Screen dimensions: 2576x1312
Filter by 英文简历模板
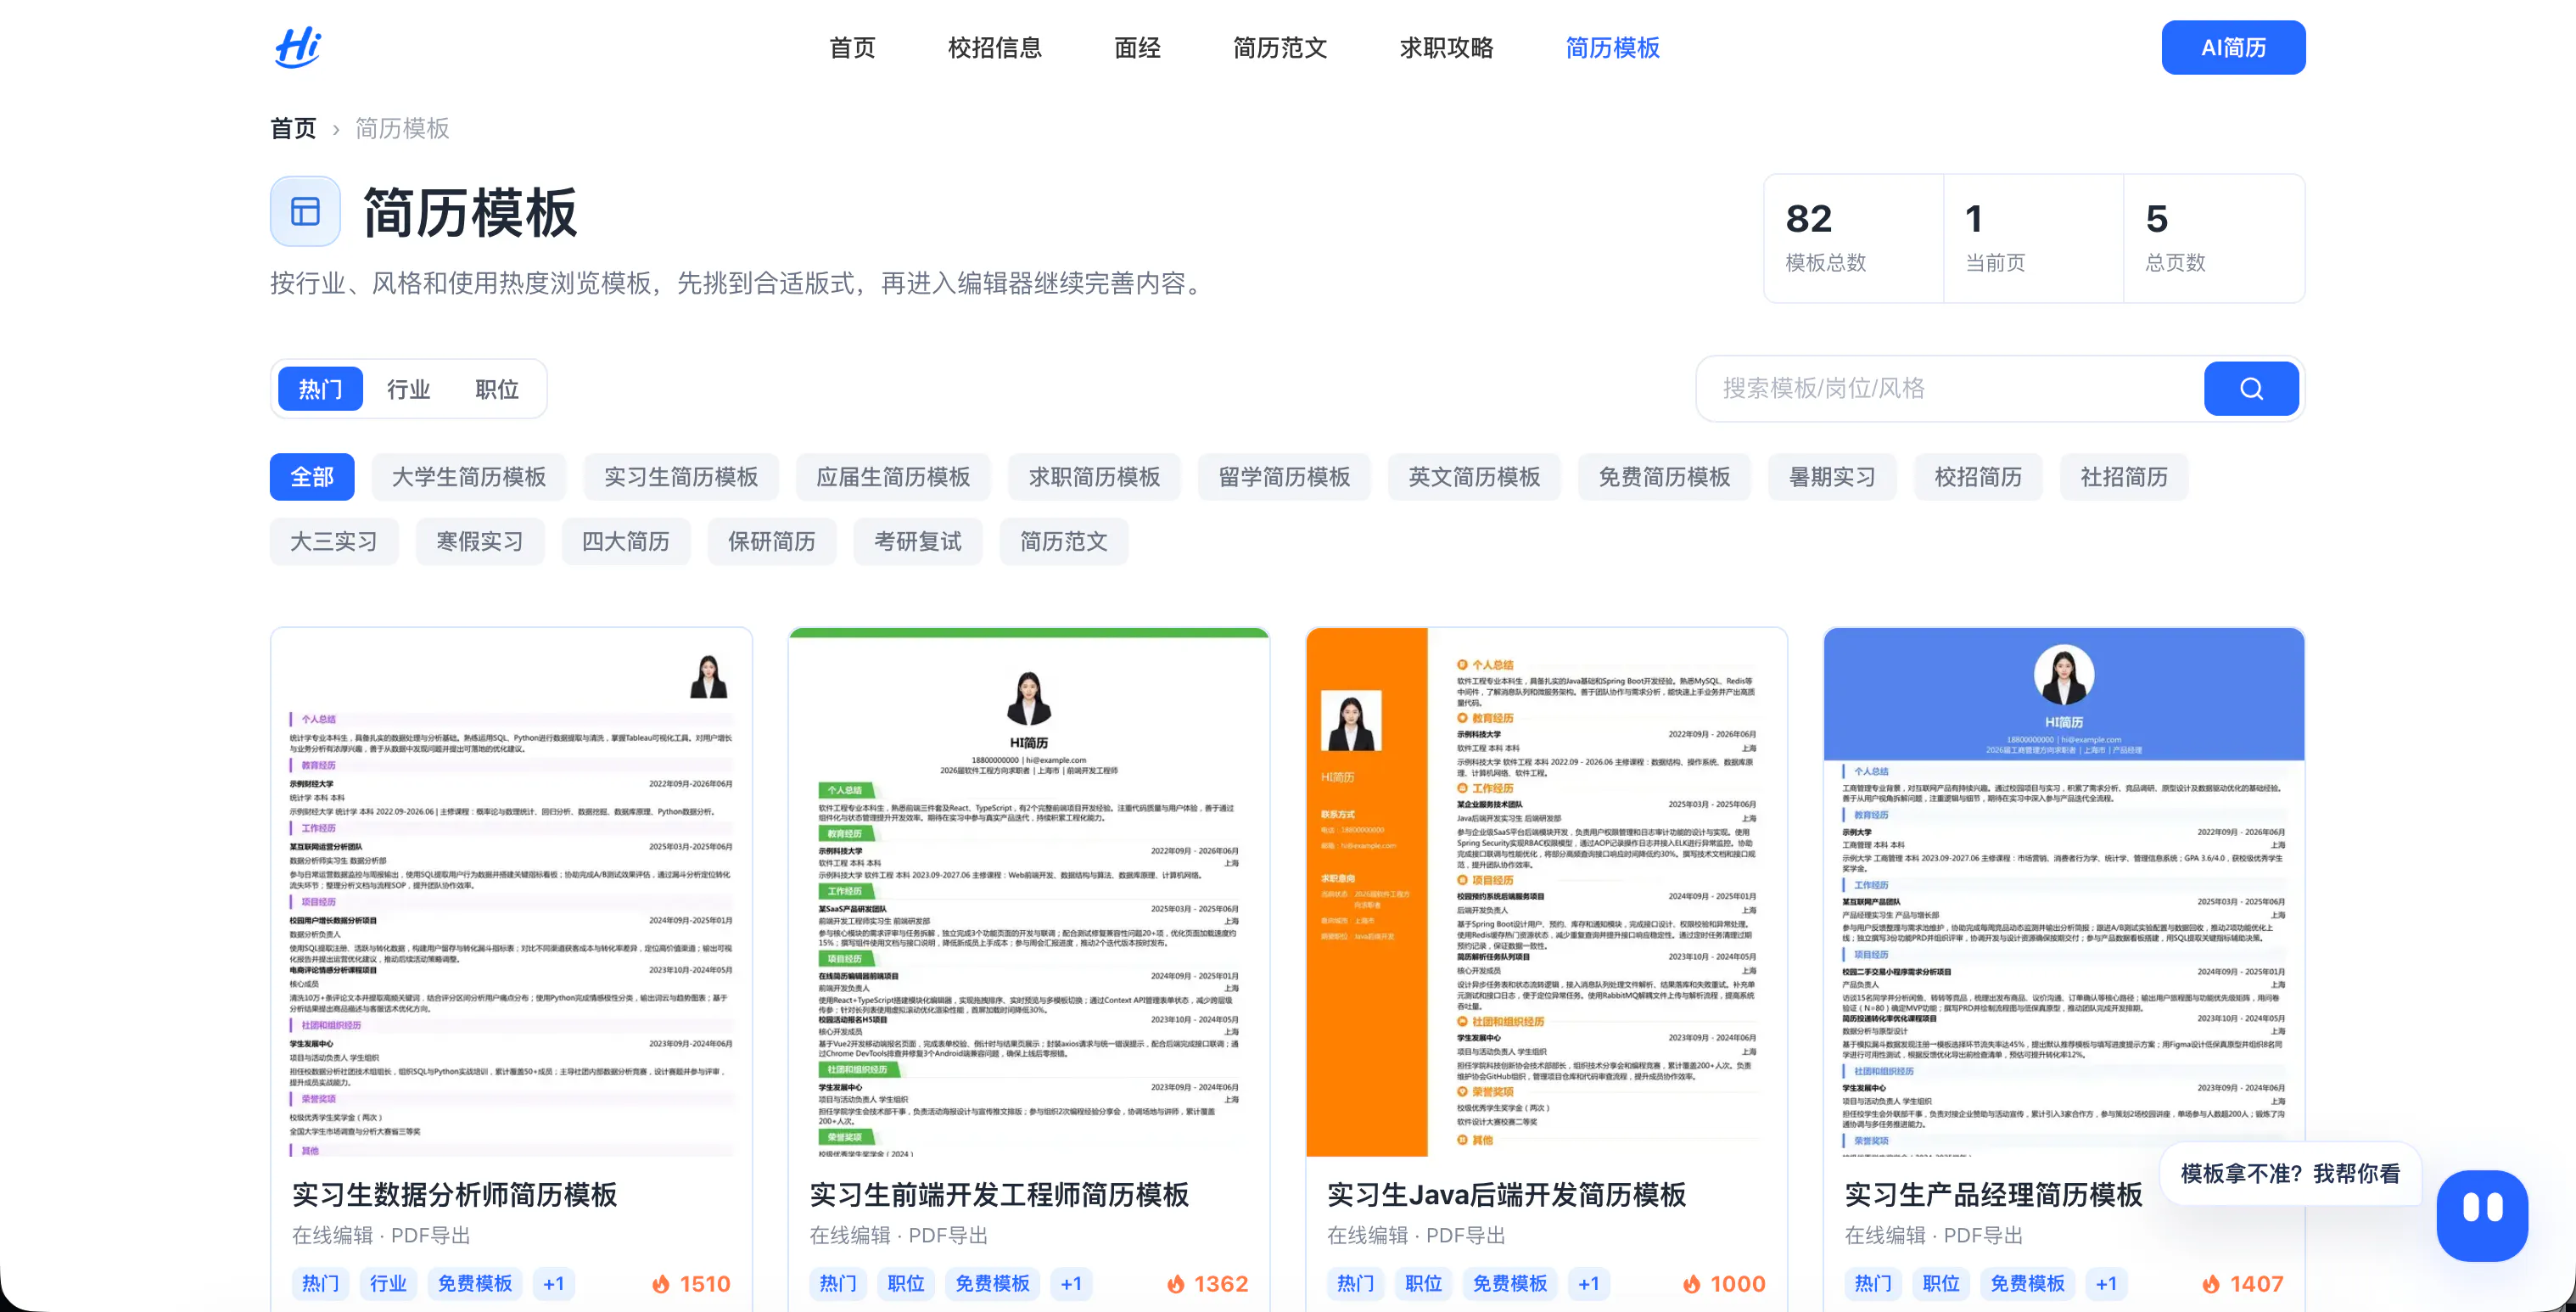click(x=1474, y=477)
